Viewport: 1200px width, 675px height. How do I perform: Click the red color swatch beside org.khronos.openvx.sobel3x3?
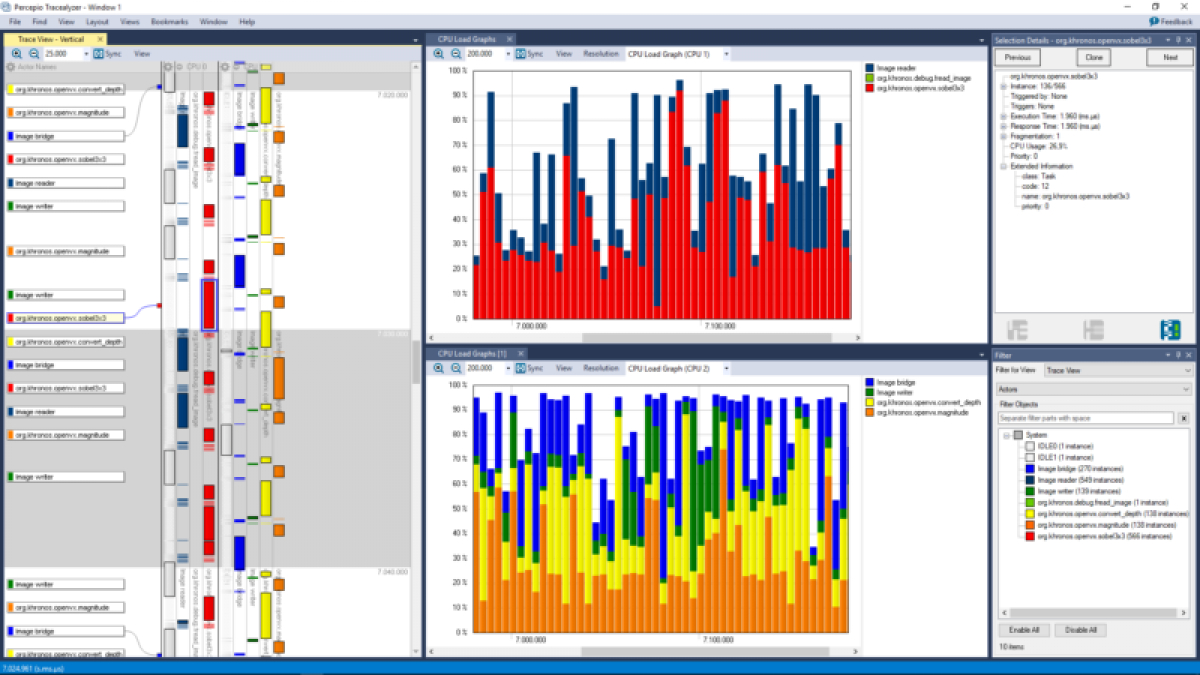(1030, 536)
